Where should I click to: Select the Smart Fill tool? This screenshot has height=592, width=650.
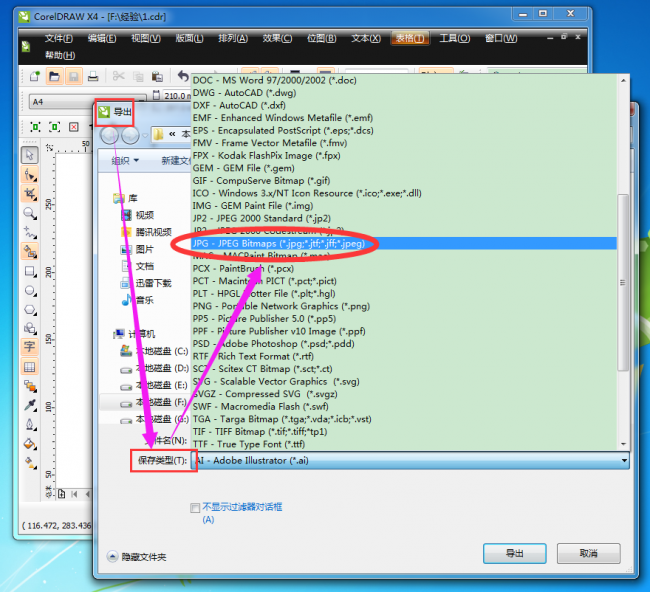coord(30,252)
